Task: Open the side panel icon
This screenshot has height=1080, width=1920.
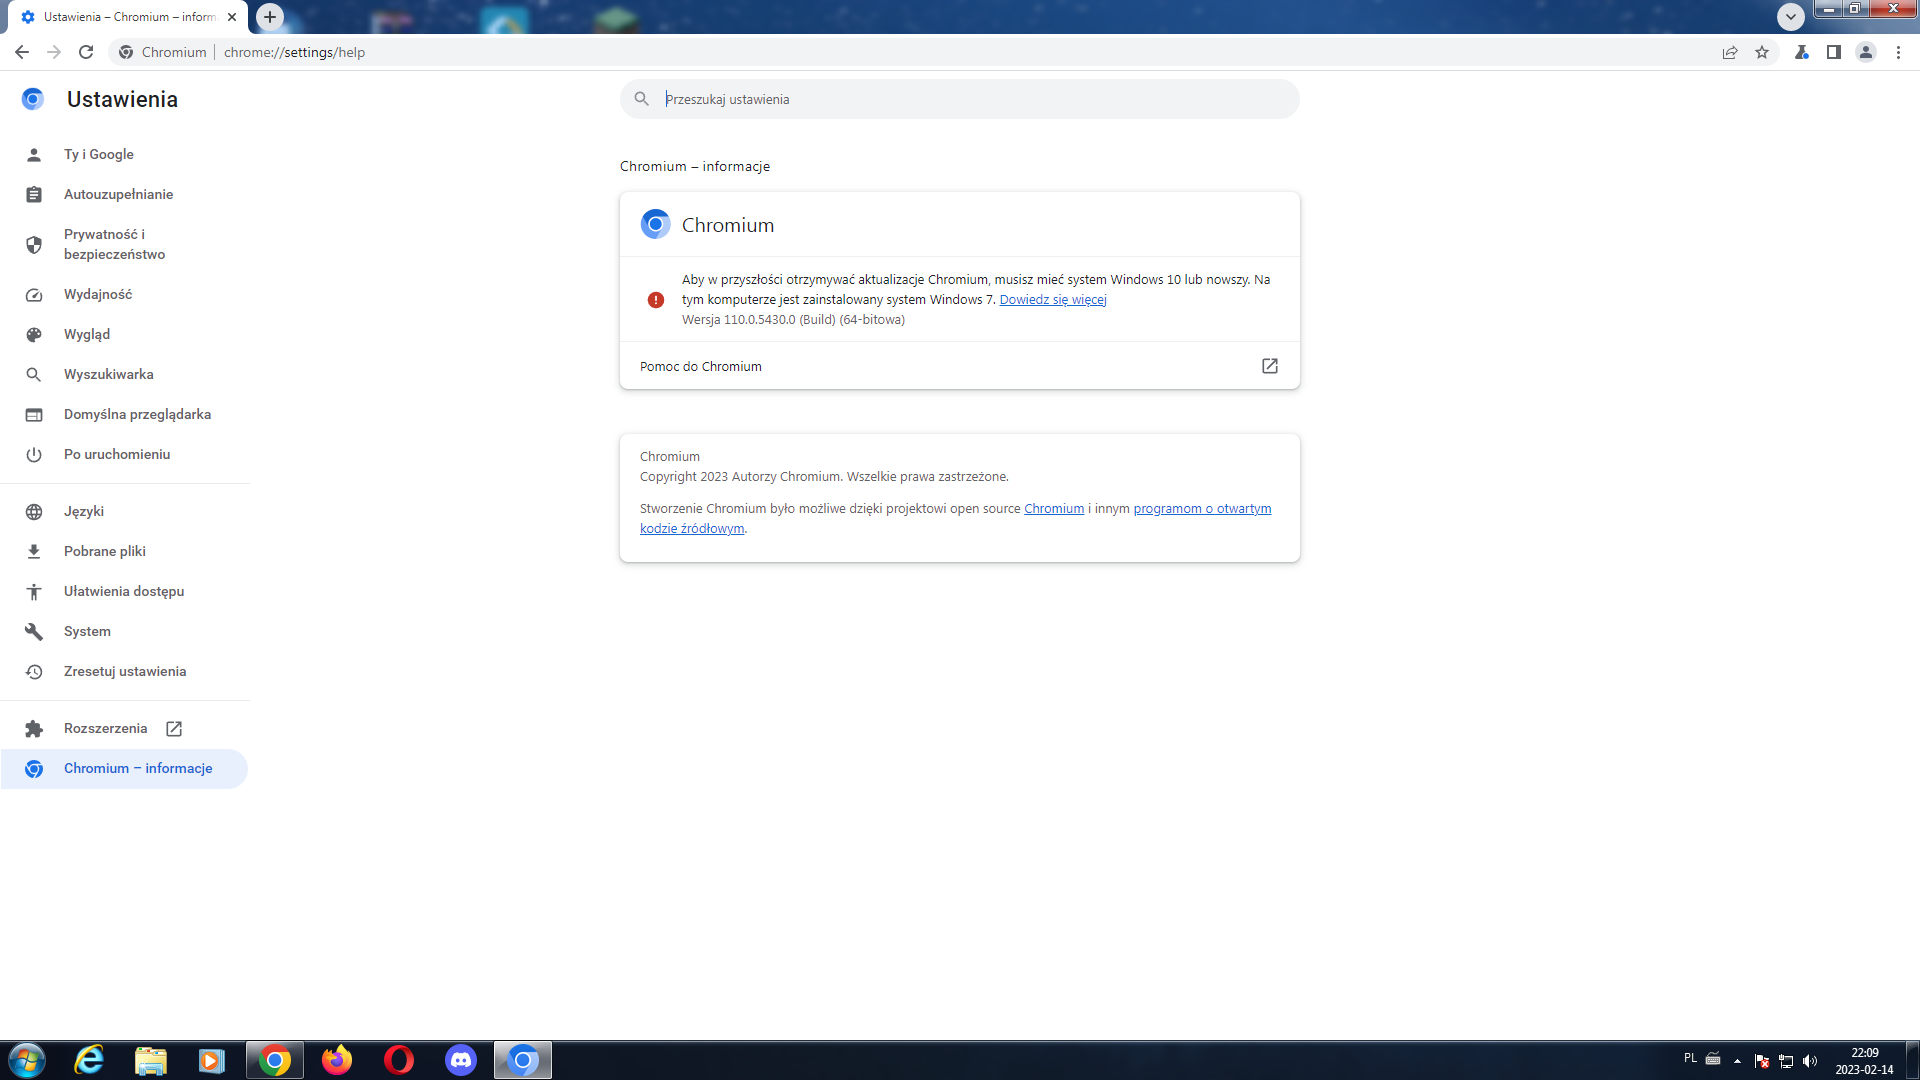Action: click(x=1834, y=52)
